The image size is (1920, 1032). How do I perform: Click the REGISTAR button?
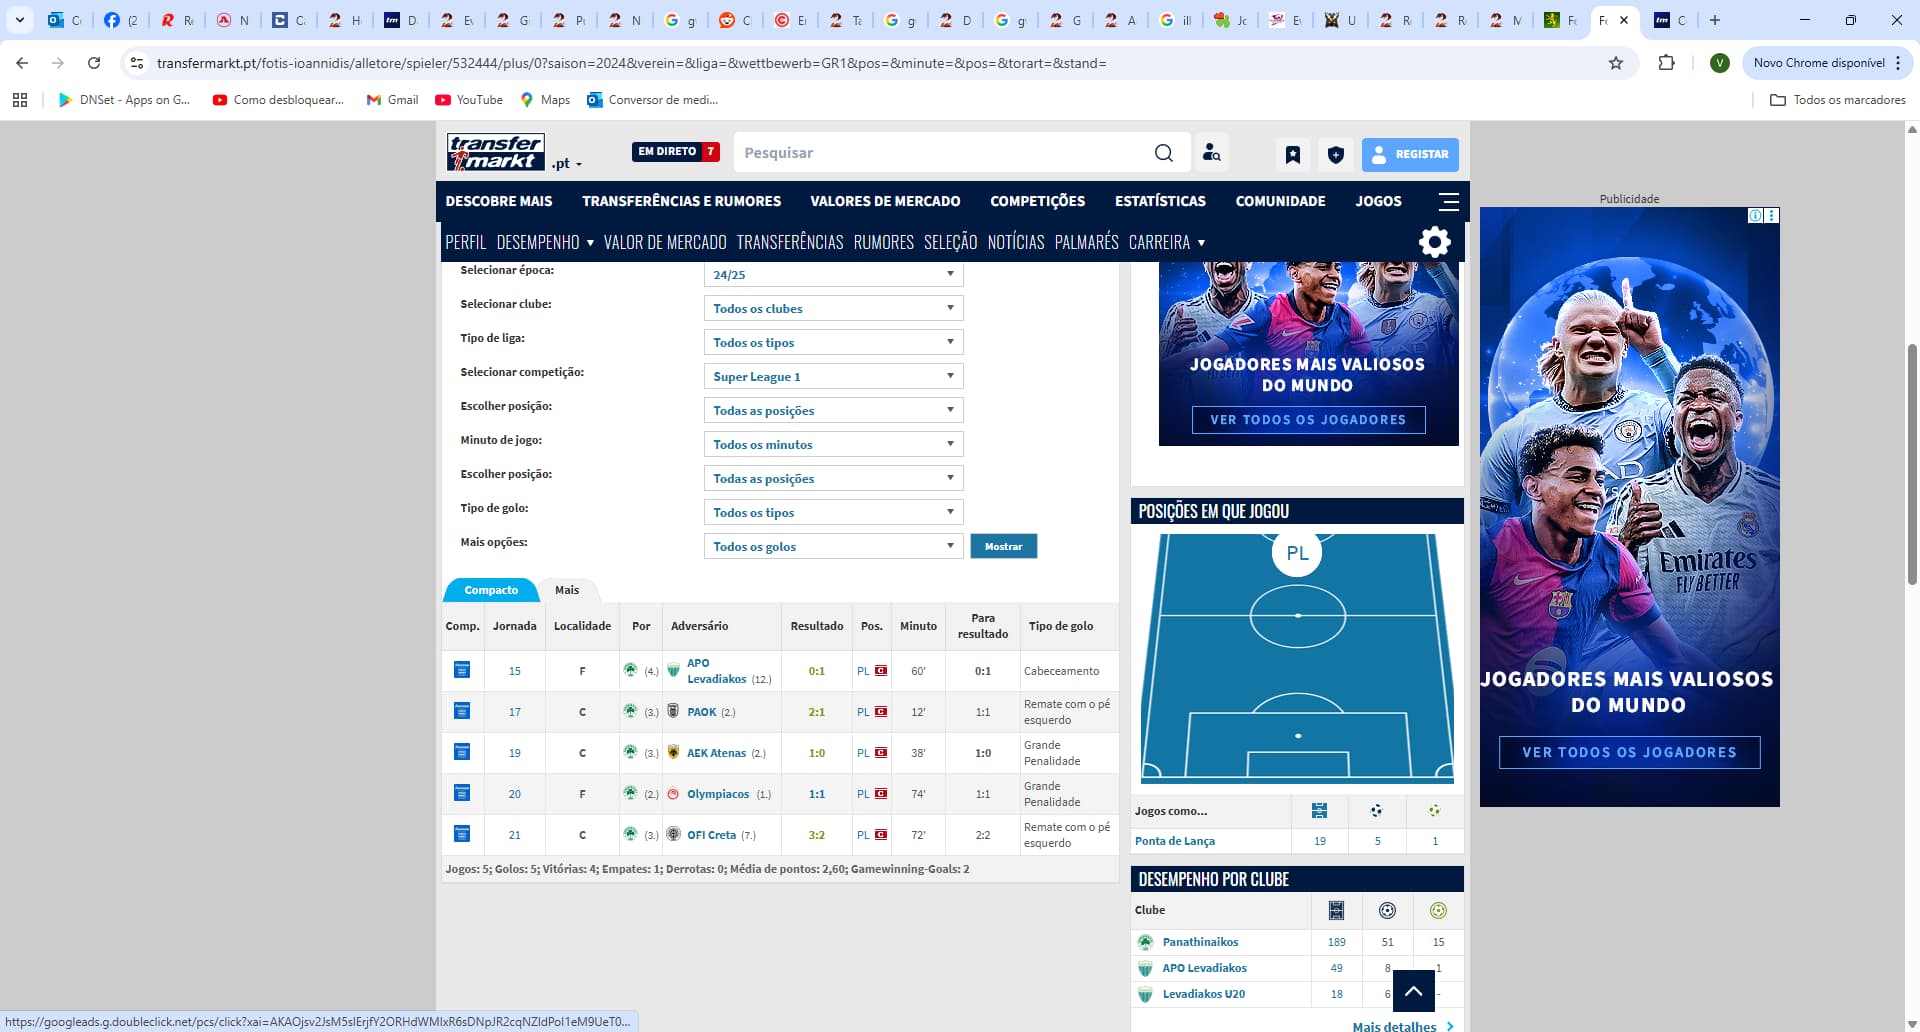[x=1410, y=154]
